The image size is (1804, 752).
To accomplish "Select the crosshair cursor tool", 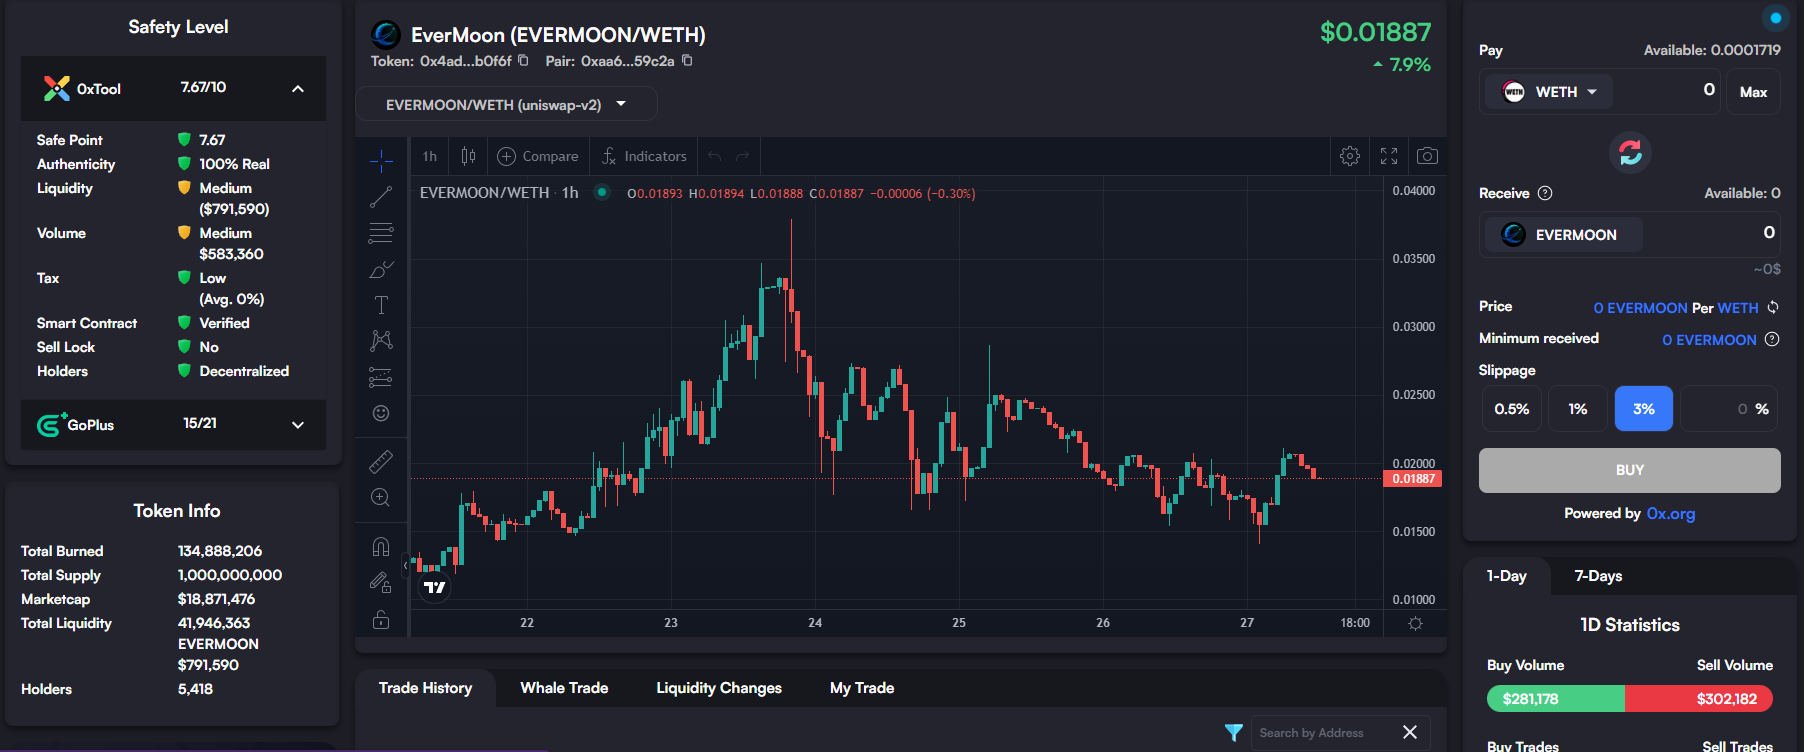I will [x=381, y=160].
